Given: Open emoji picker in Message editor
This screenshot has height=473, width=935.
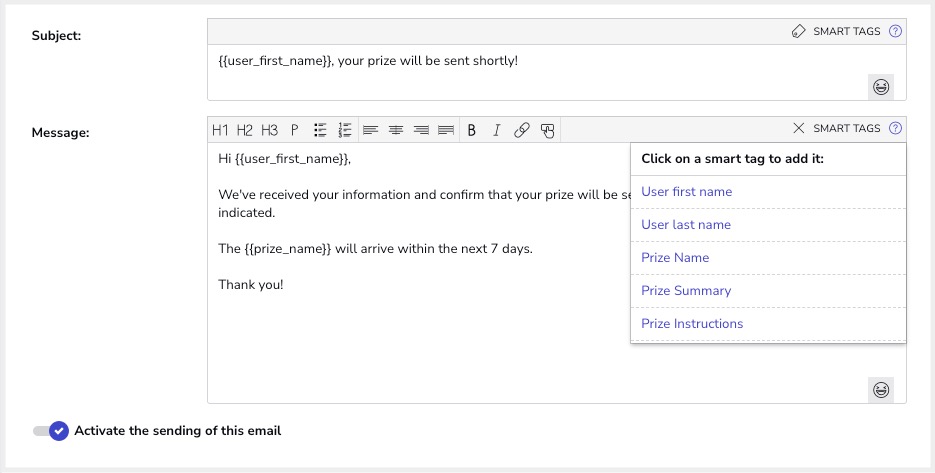Looking at the screenshot, I should [x=881, y=390].
